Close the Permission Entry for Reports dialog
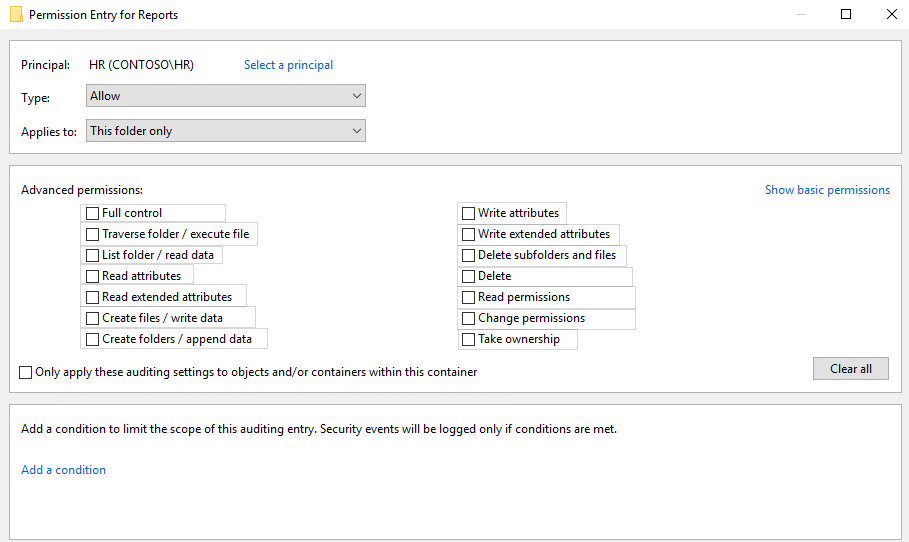This screenshot has width=909, height=542. (x=892, y=14)
